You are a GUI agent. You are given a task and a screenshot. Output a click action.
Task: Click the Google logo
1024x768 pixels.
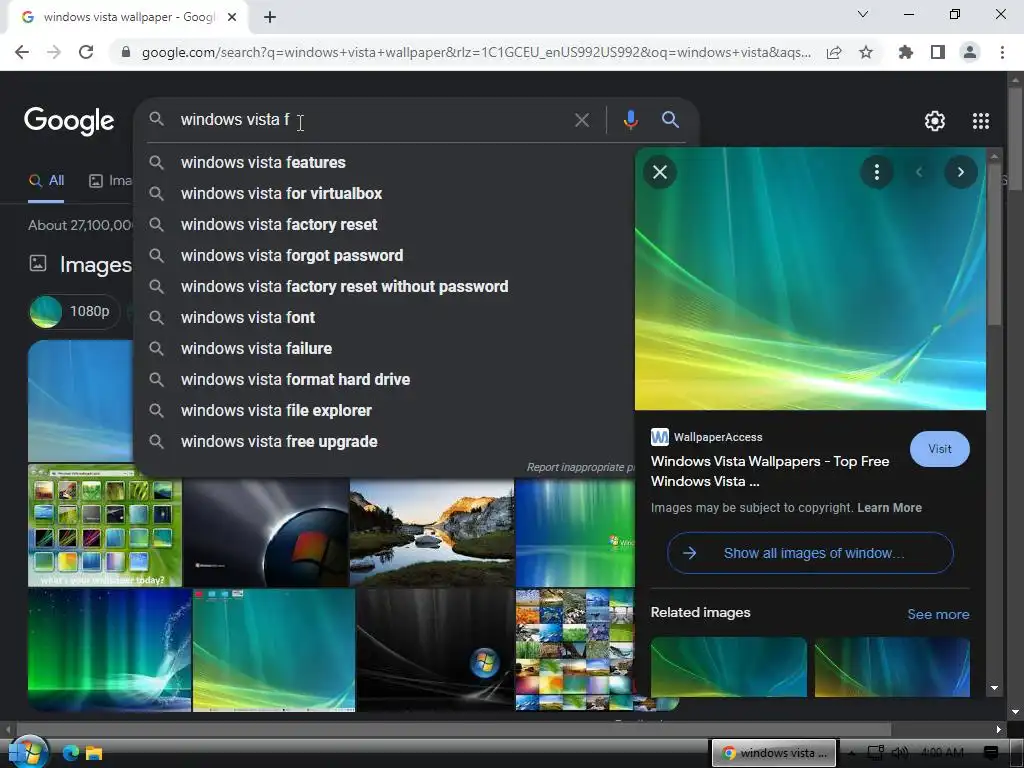(x=69, y=121)
